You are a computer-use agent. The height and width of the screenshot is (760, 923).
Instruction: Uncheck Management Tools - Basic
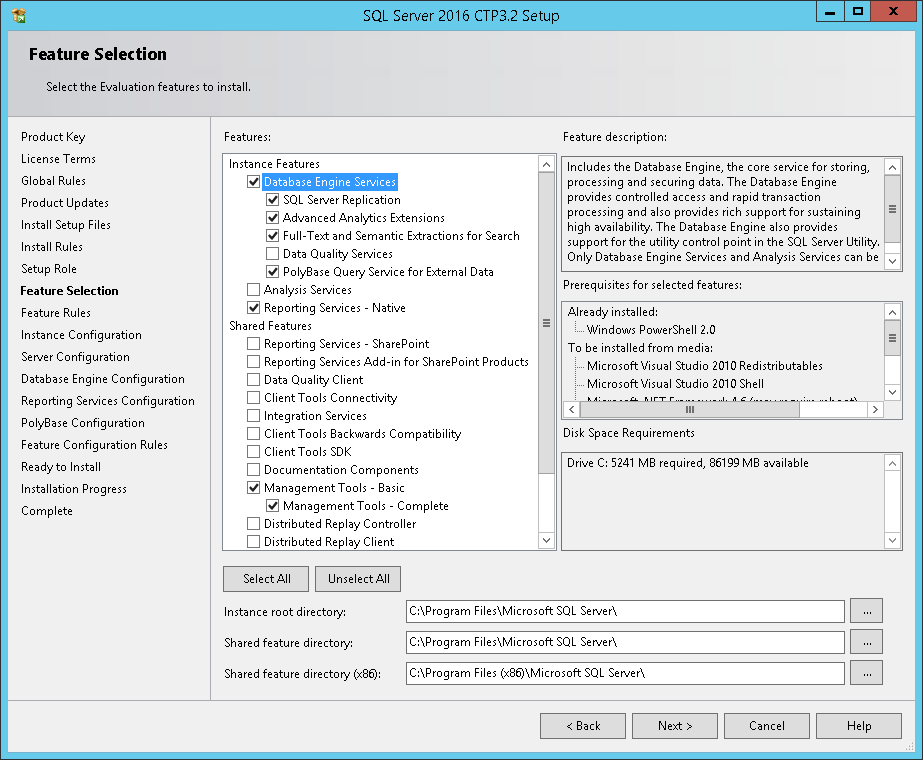pos(254,488)
